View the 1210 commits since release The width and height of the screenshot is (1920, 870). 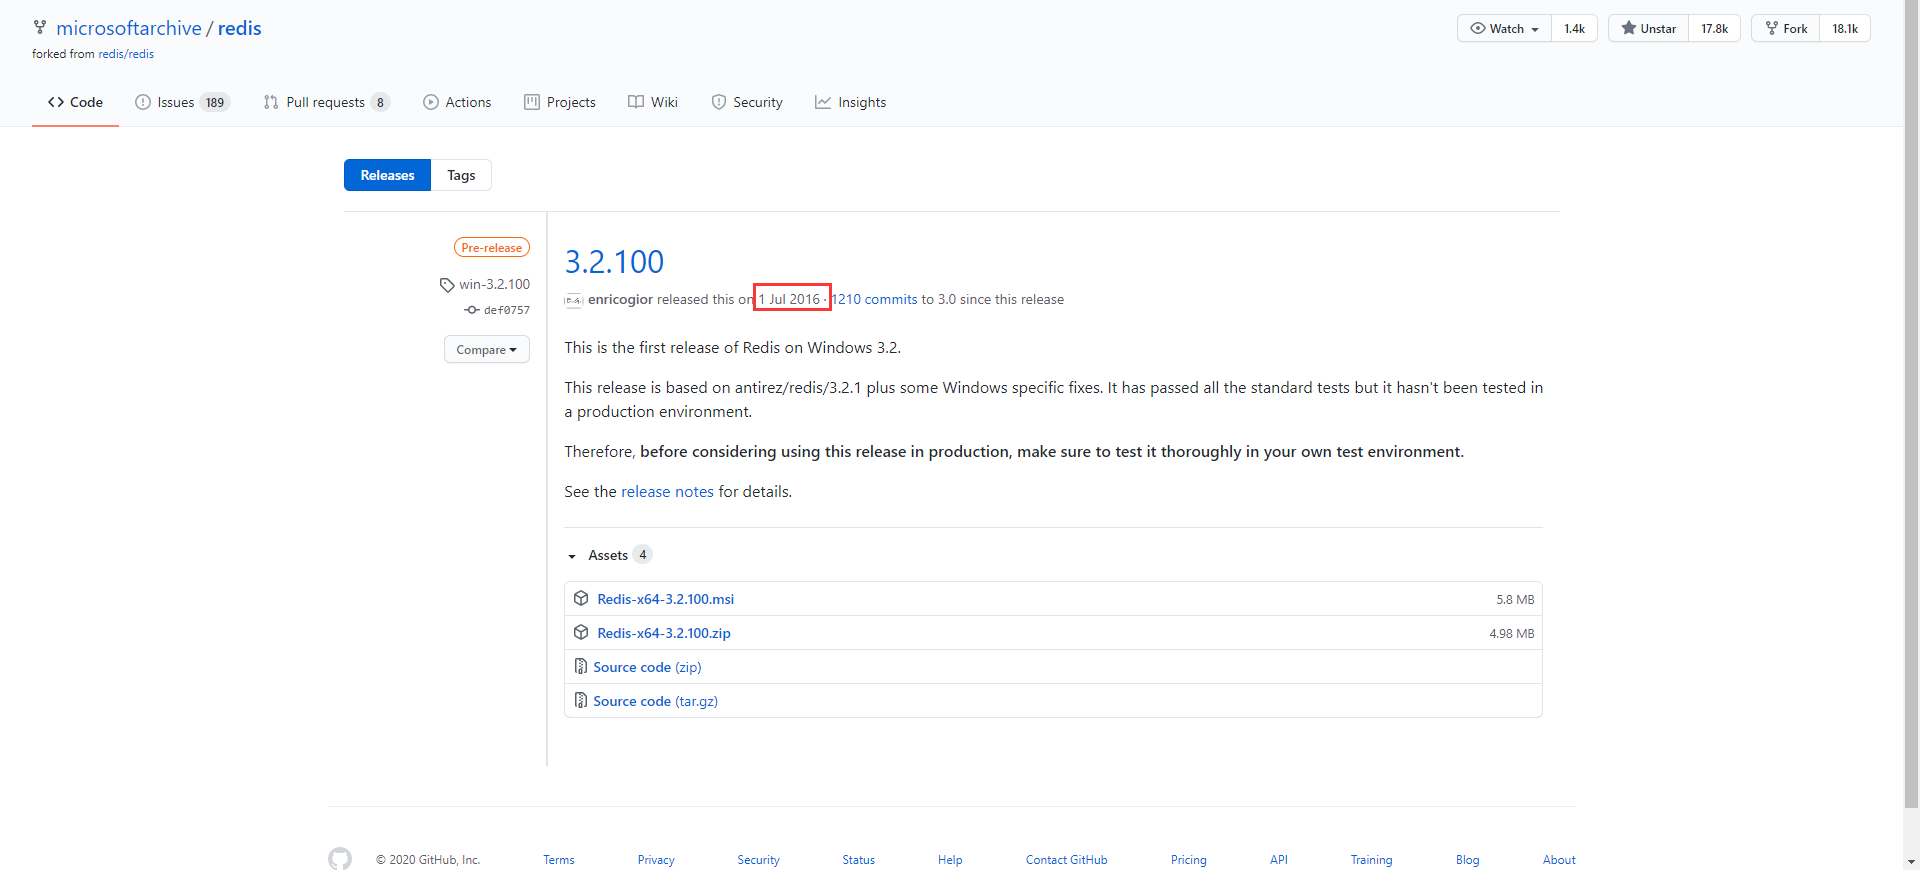(874, 299)
